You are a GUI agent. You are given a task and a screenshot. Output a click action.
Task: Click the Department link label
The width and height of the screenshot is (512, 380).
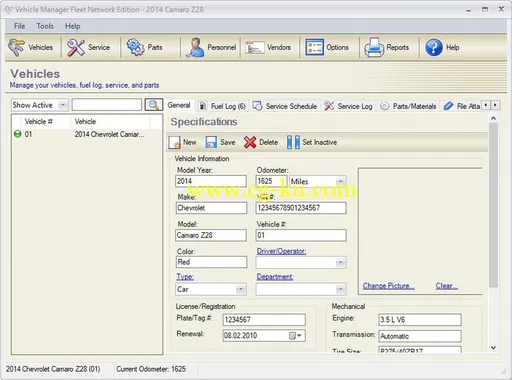pos(275,277)
